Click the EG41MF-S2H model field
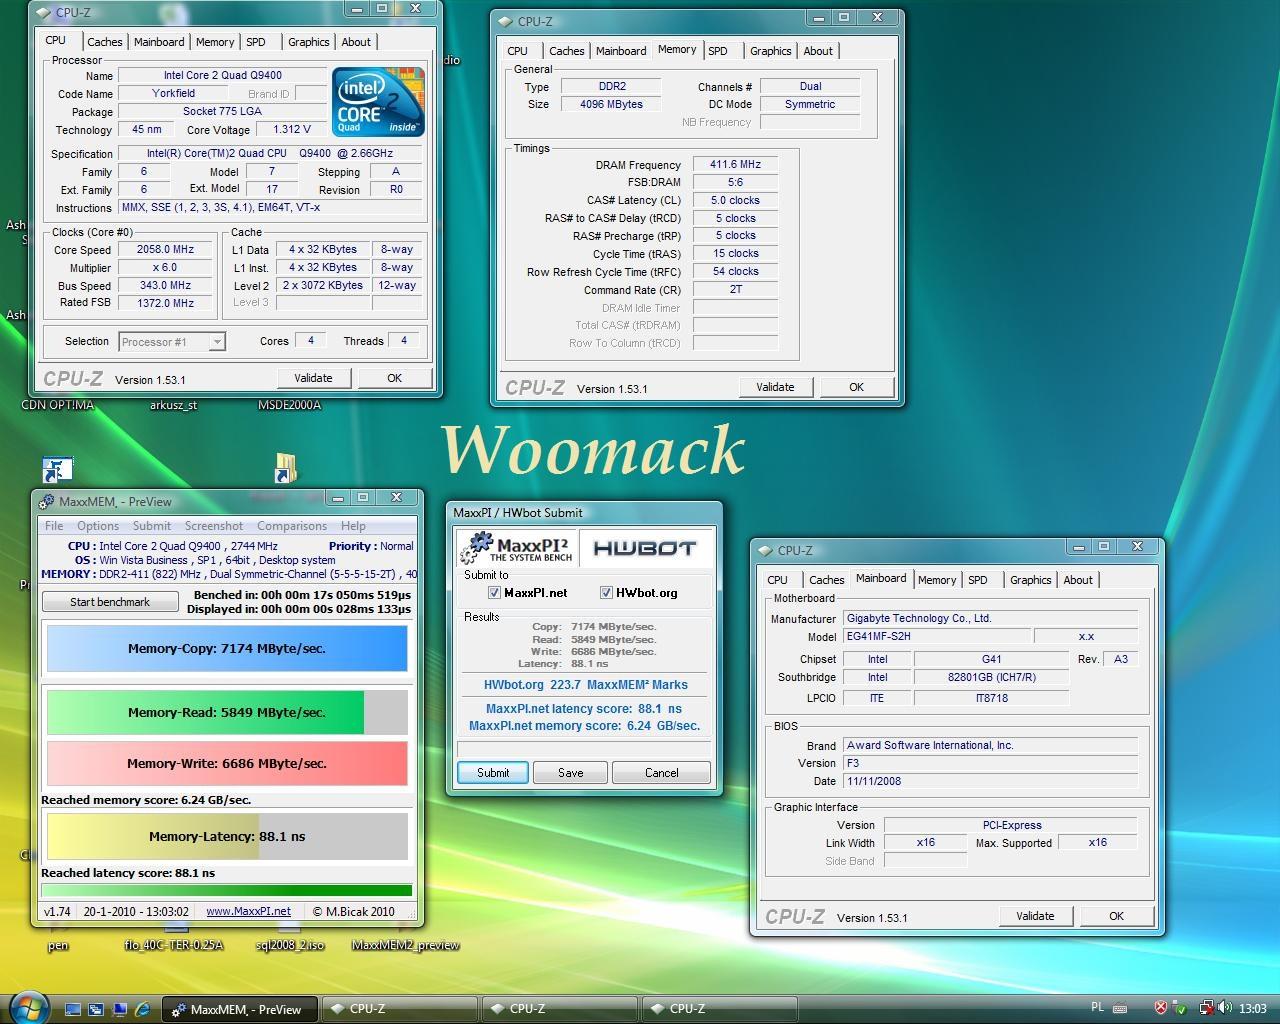The image size is (1280, 1024). (936, 636)
